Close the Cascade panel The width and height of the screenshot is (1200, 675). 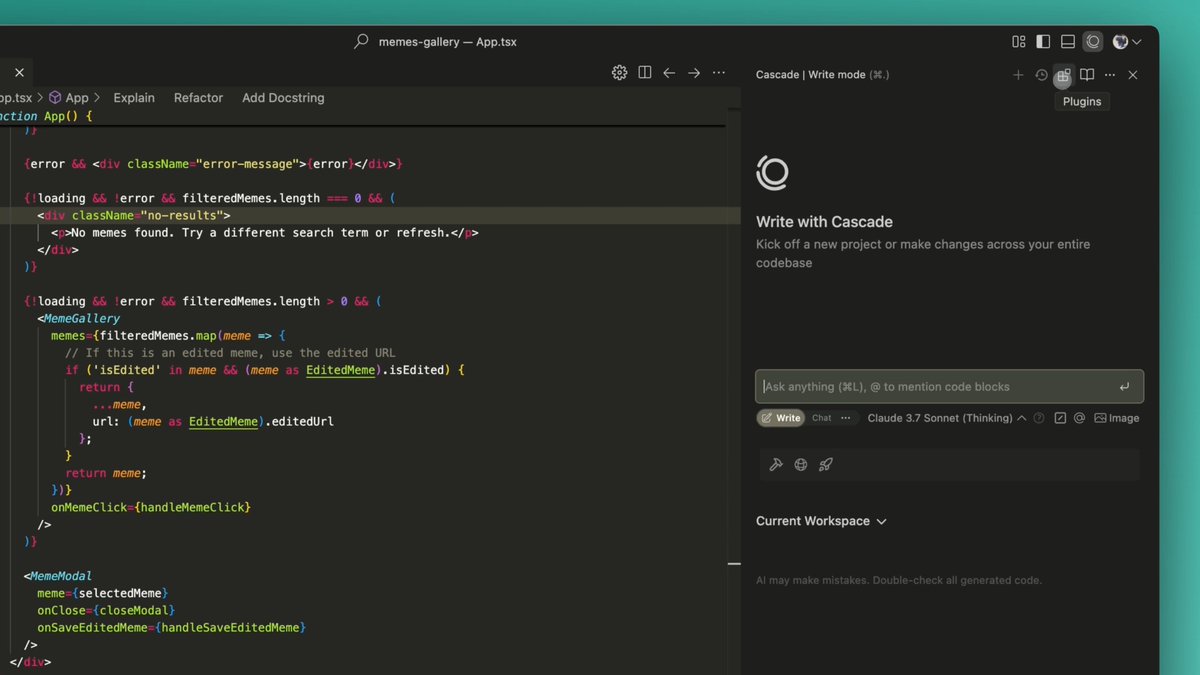tap(1133, 75)
